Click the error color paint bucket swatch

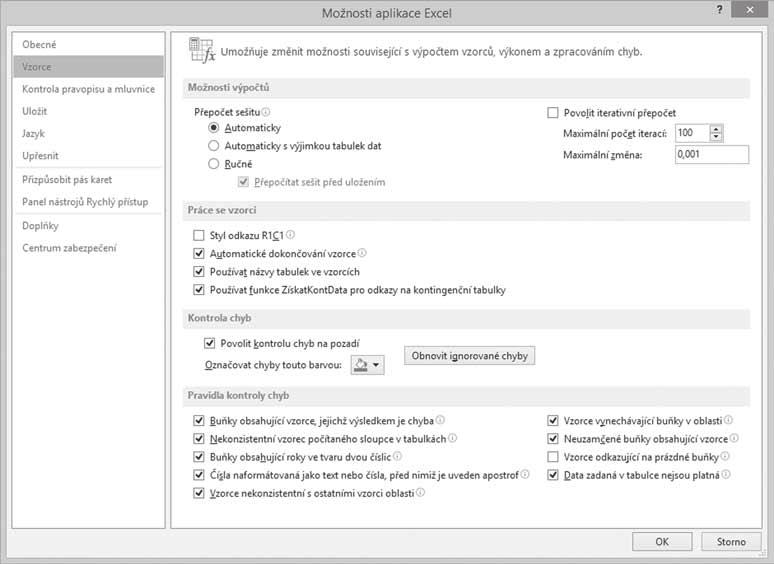[361, 365]
